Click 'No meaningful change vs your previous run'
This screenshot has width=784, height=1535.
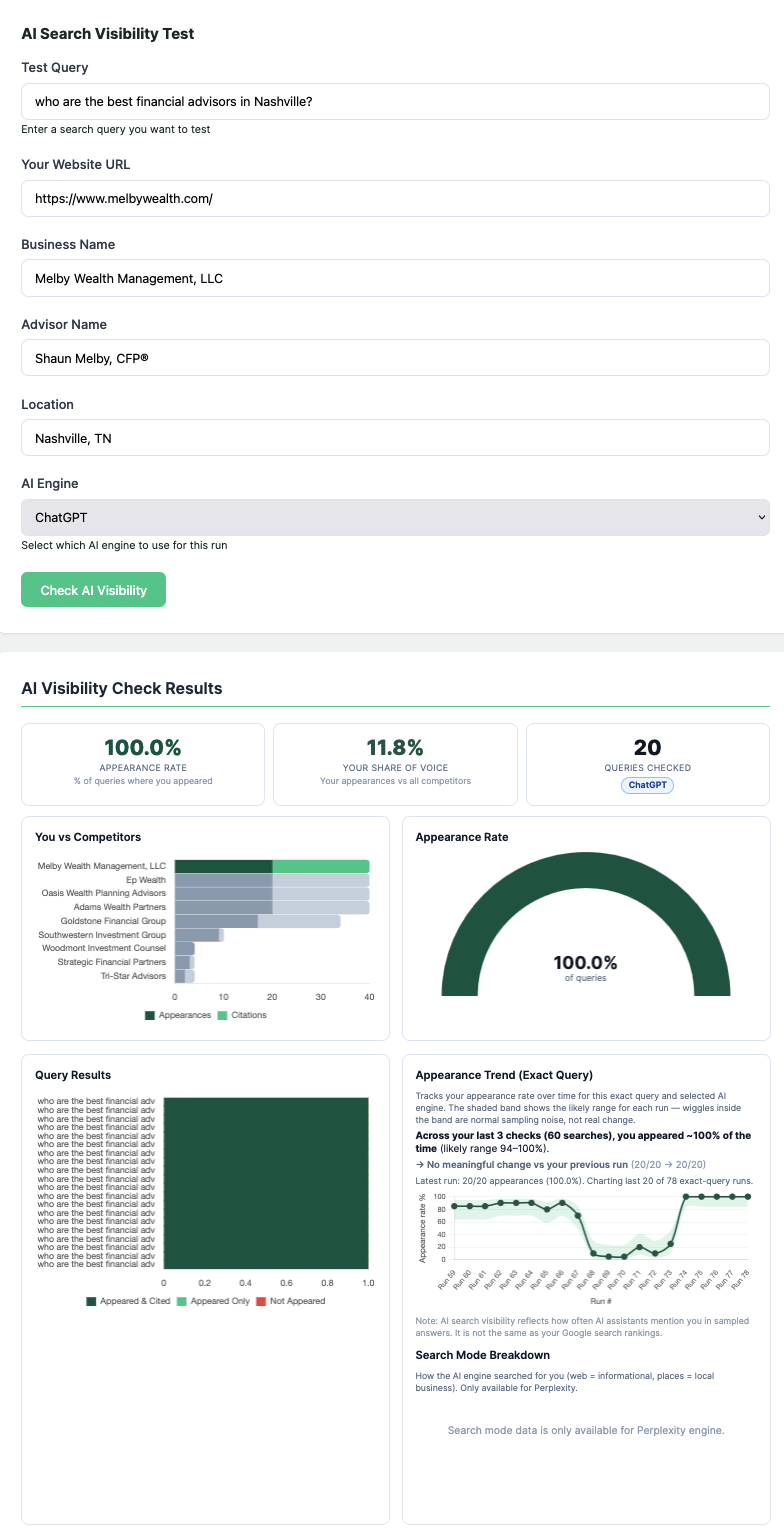(527, 1164)
